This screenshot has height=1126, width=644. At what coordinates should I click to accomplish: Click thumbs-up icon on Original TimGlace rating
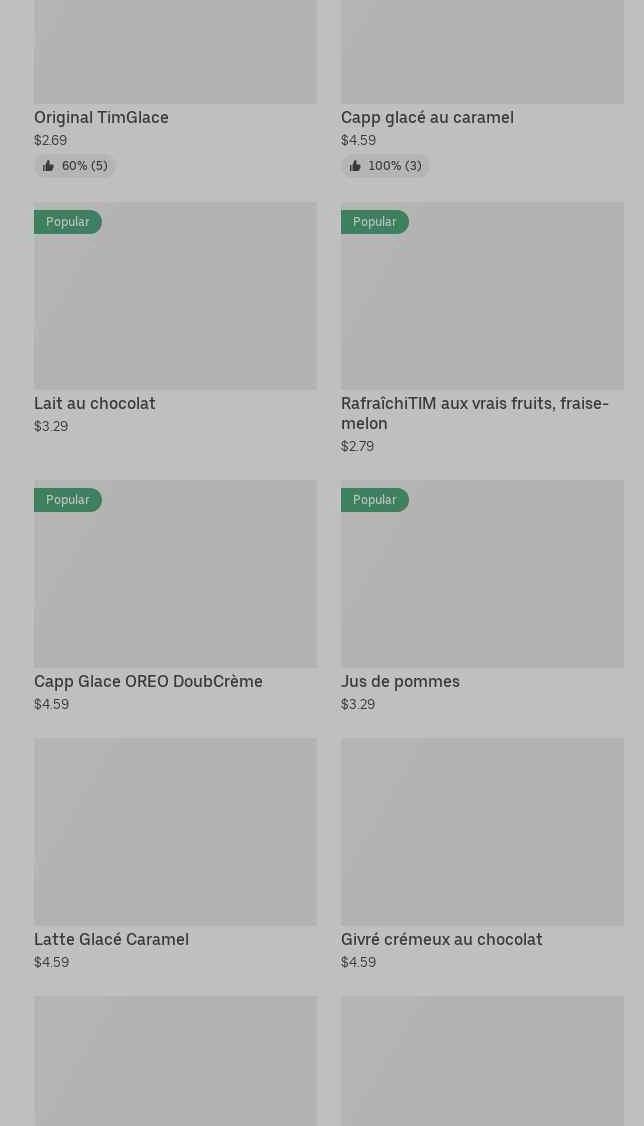(48, 166)
